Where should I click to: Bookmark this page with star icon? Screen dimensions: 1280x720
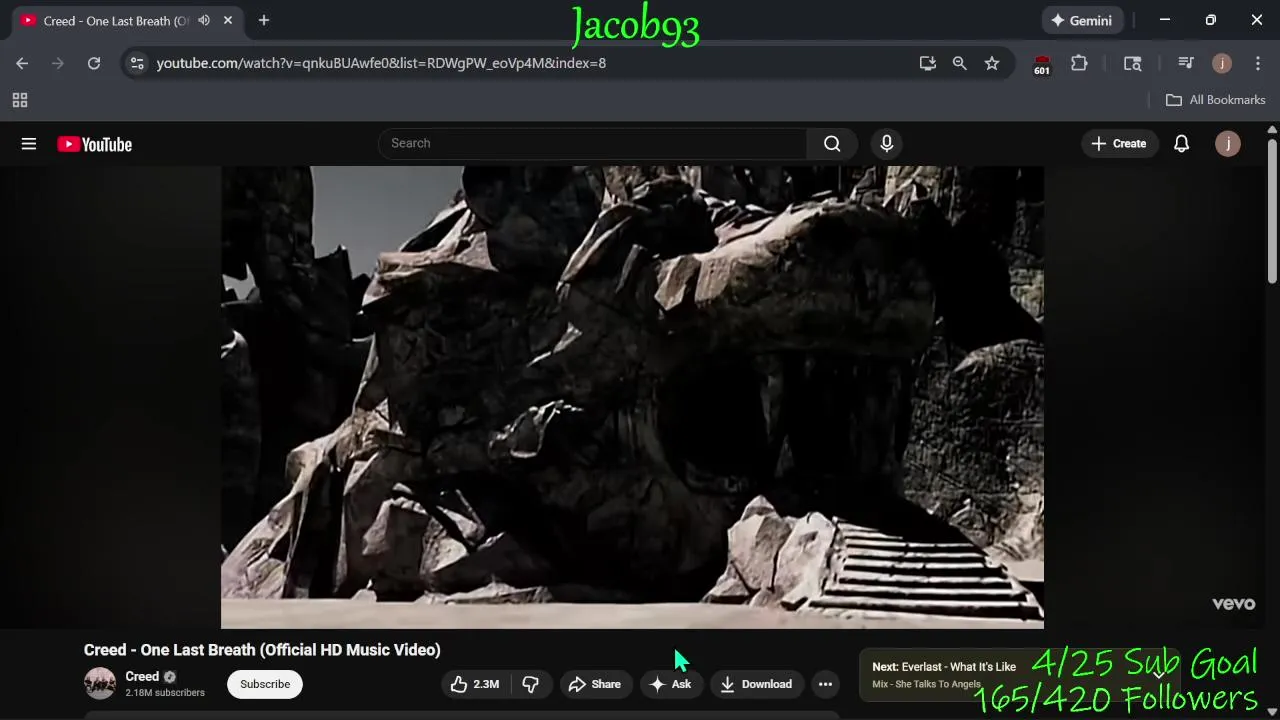point(992,63)
